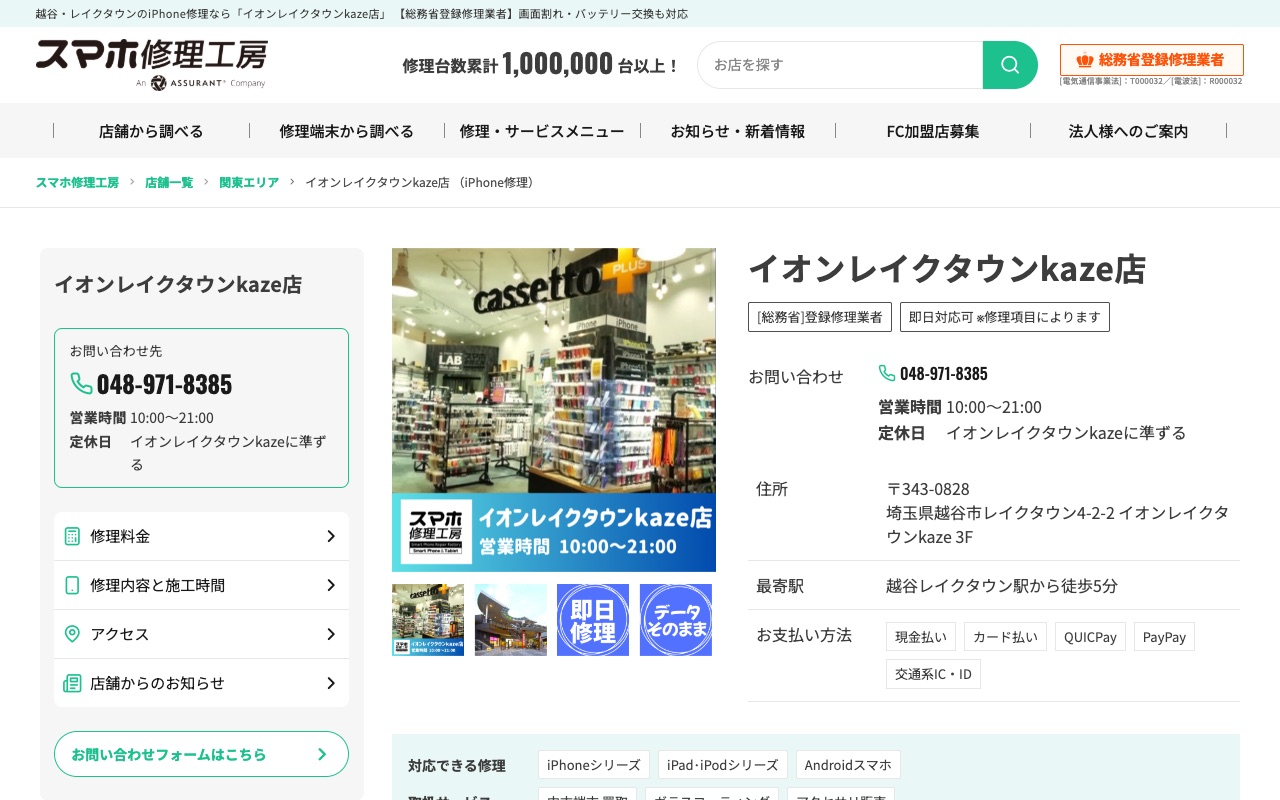Follow the スマホ修理工房 breadcrumb link
1280x800 pixels.
pos(77,182)
